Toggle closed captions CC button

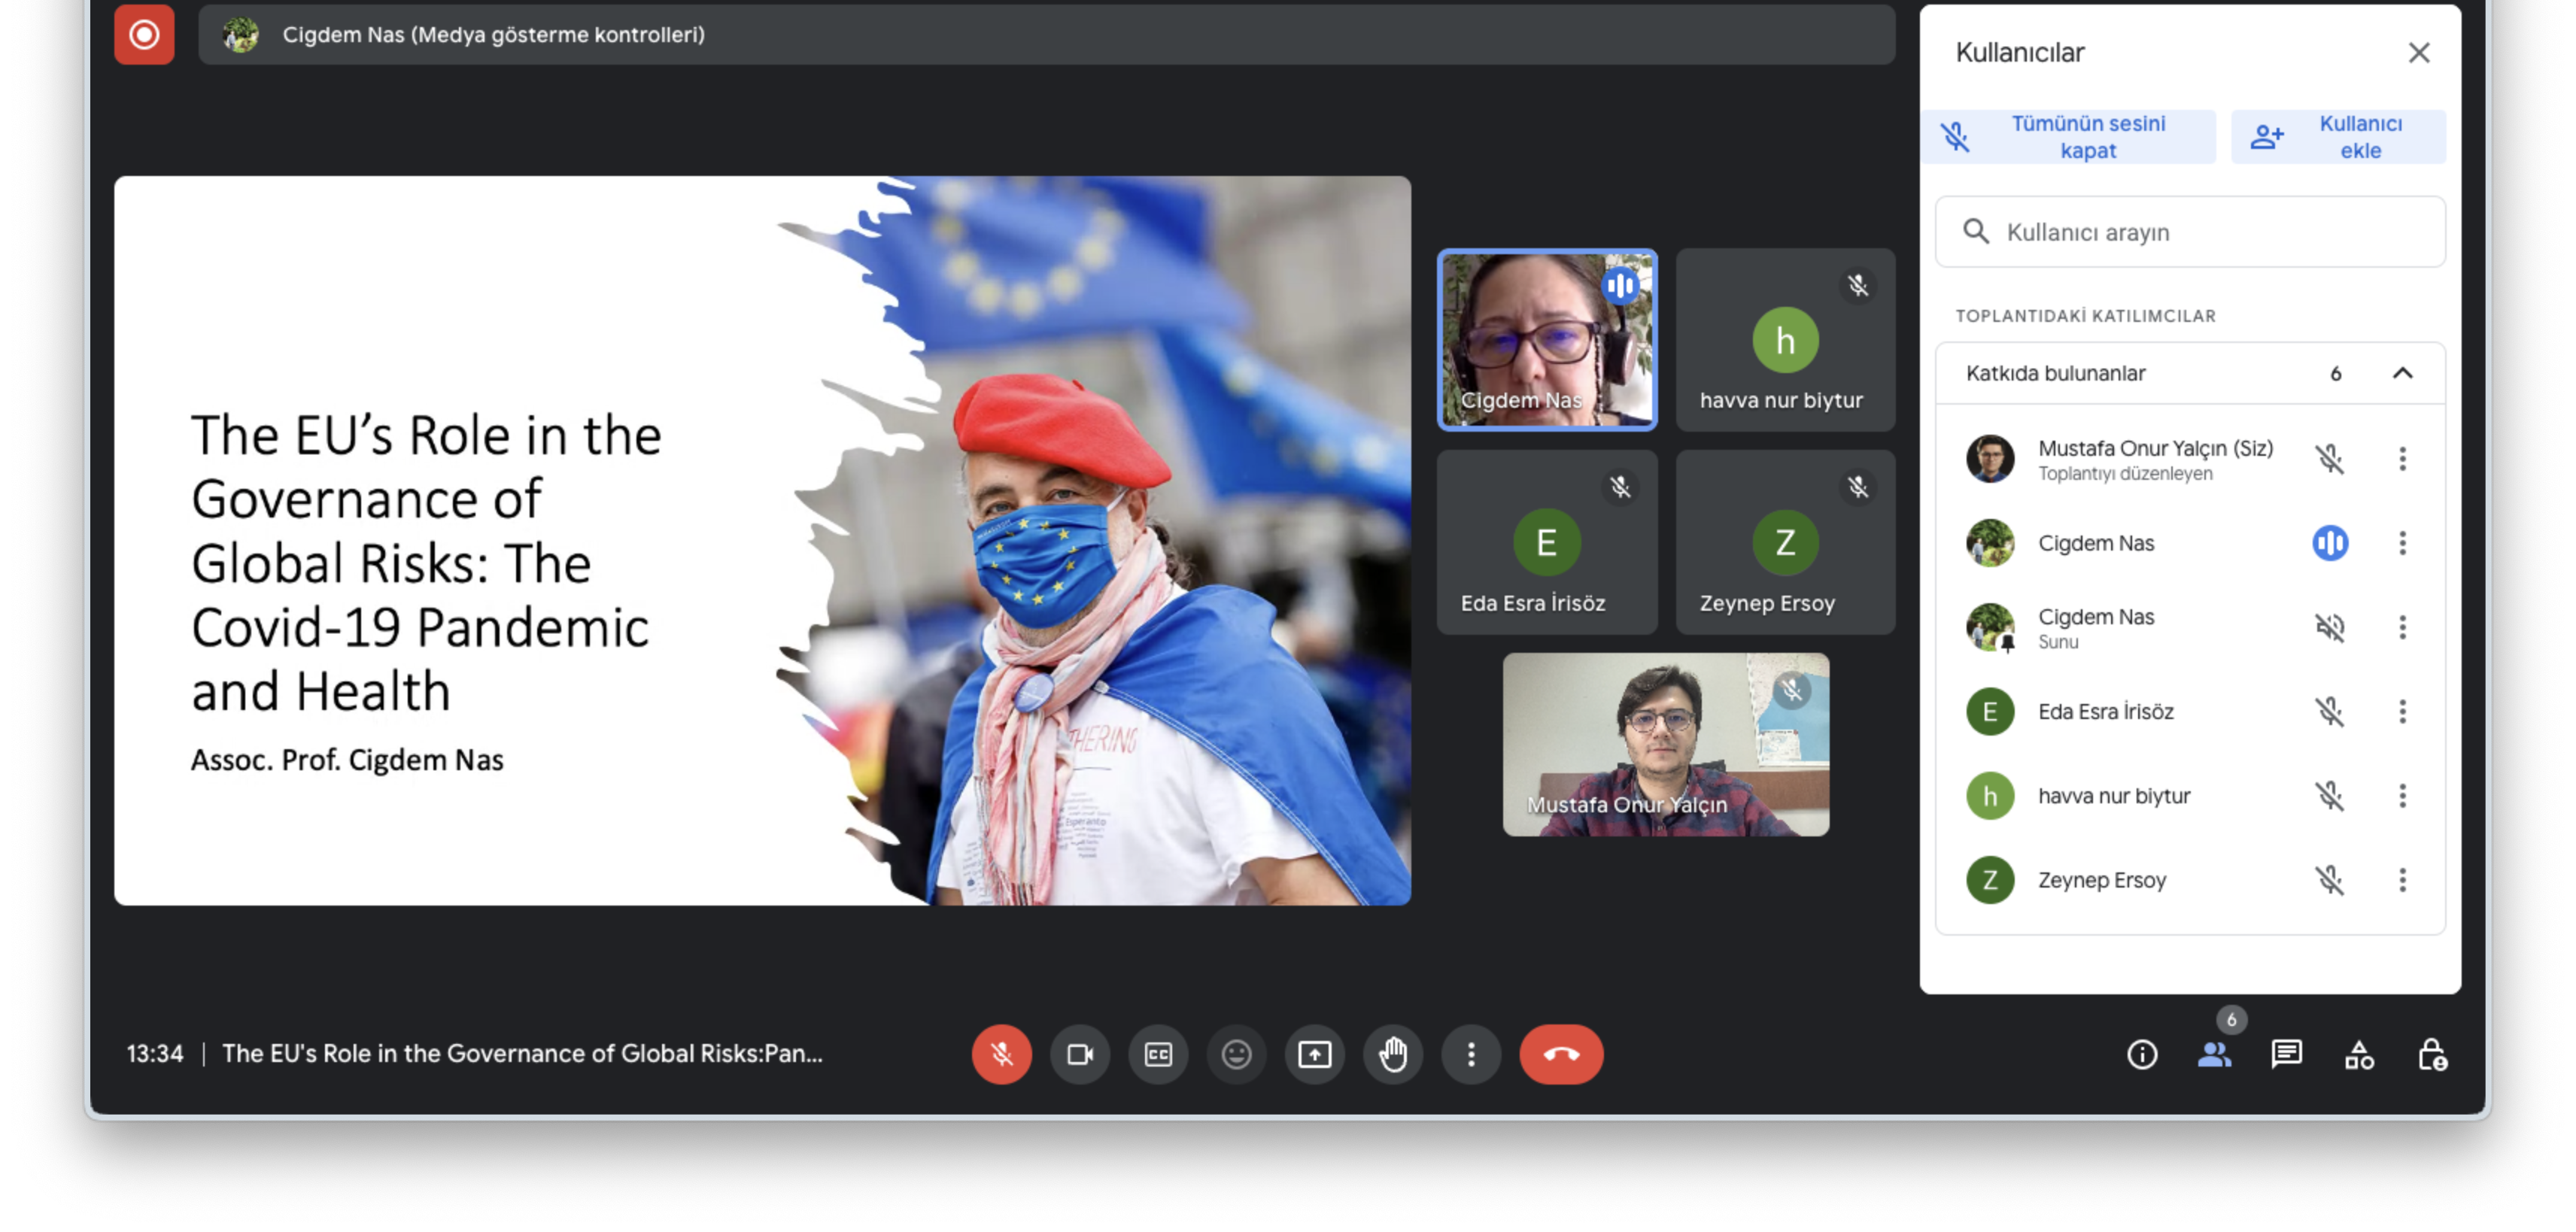(x=1158, y=1054)
